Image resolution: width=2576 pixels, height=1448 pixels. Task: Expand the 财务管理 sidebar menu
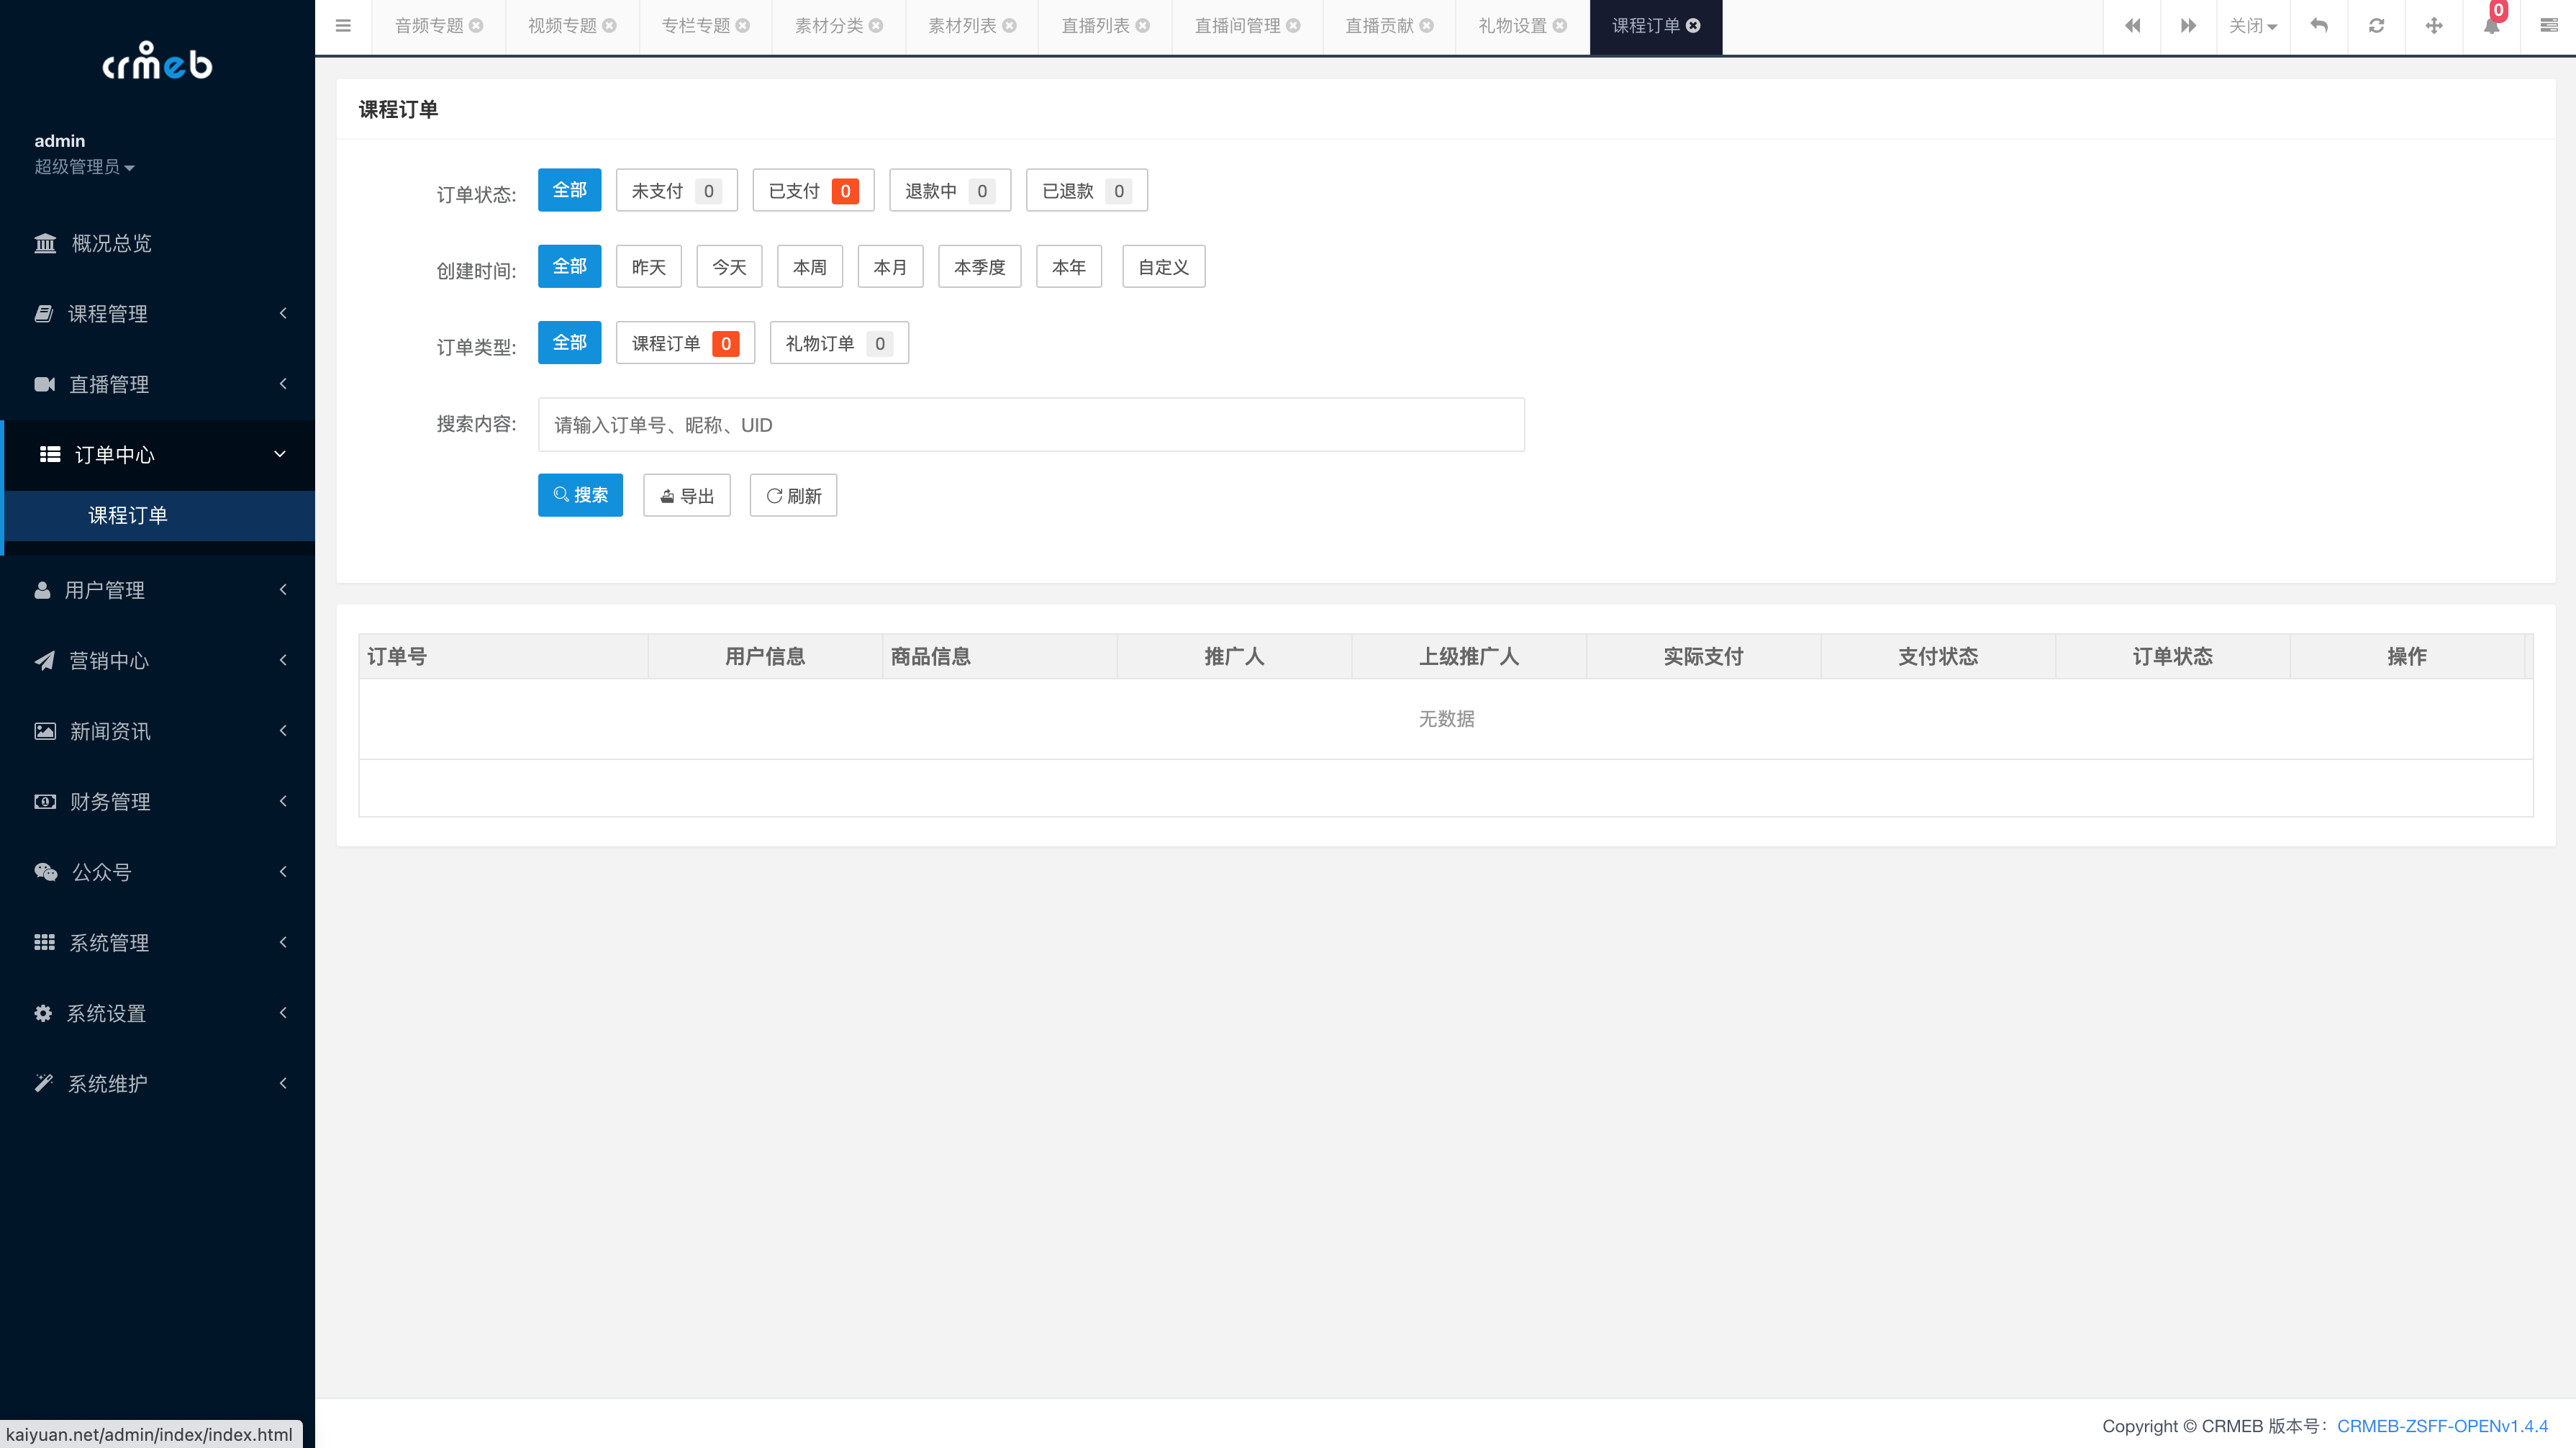pyautogui.click(x=157, y=802)
